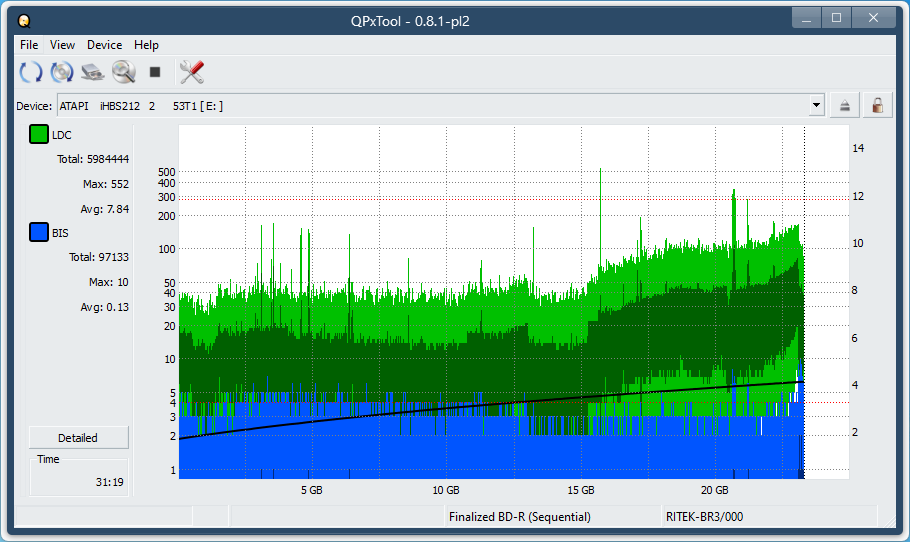The width and height of the screenshot is (910, 542).
Task: Stop the scan with the square icon
Action: pyautogui.click(x=155, y=72)
